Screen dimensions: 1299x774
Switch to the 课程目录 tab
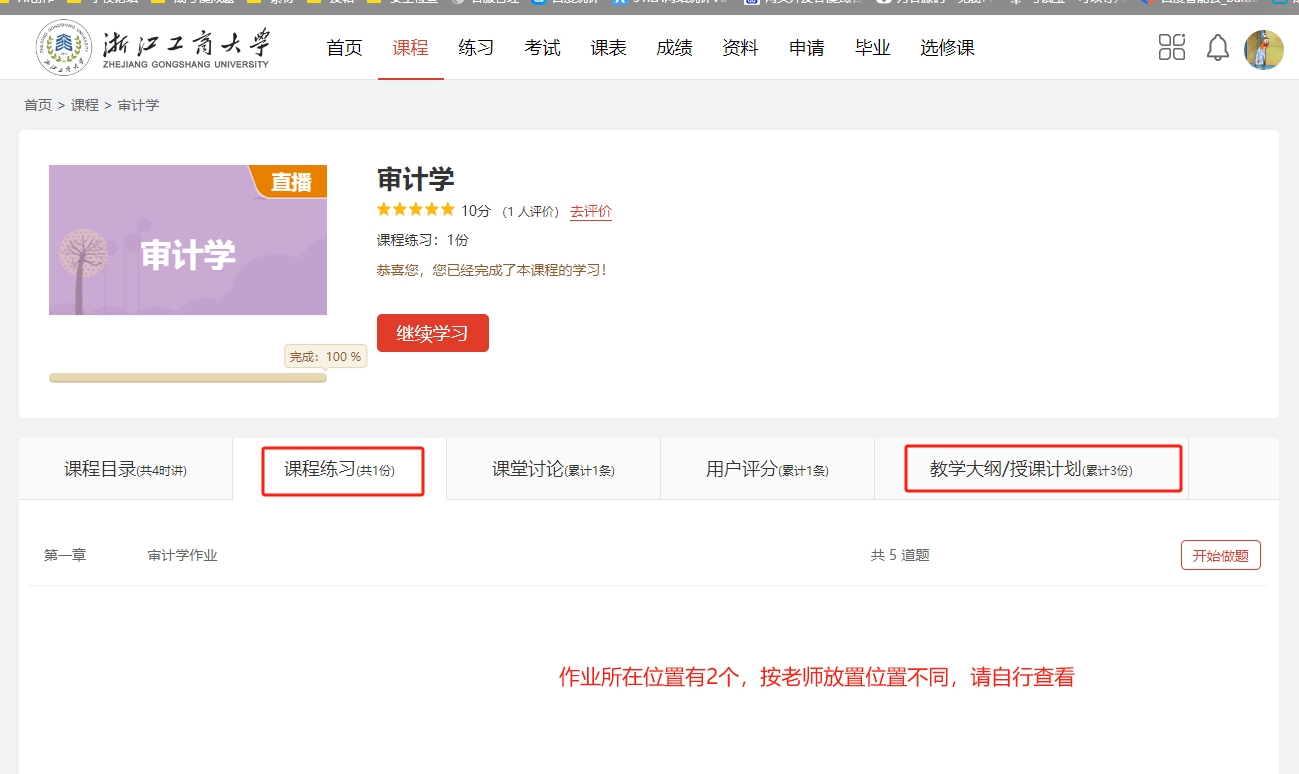[x=125, y=469]
